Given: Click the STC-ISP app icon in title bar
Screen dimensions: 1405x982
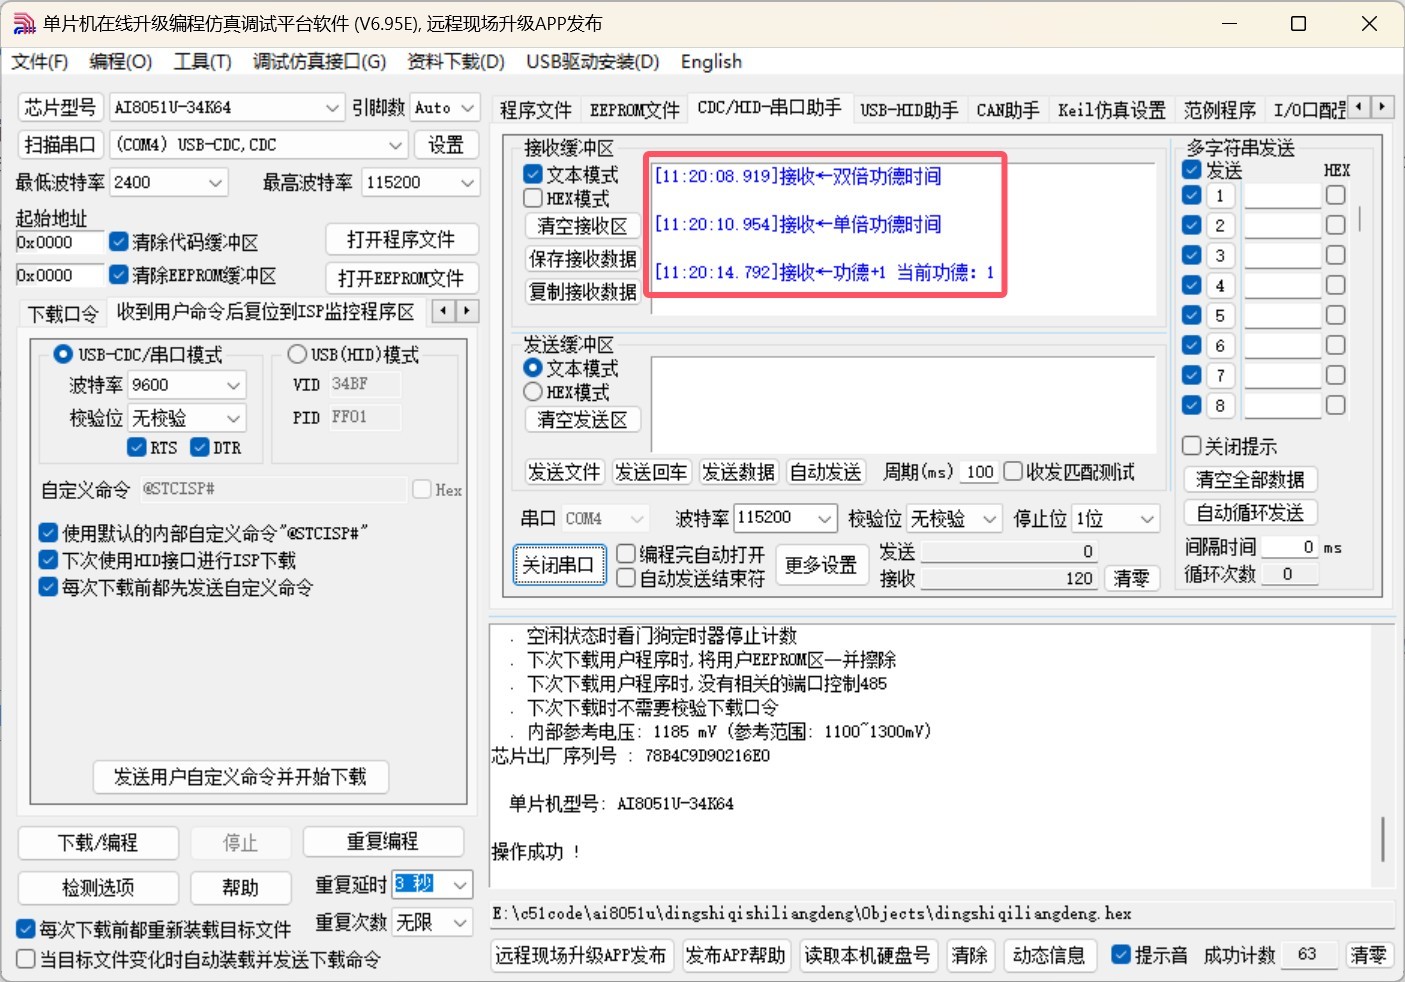Looking at the screenshot, I should click(23, 24).
